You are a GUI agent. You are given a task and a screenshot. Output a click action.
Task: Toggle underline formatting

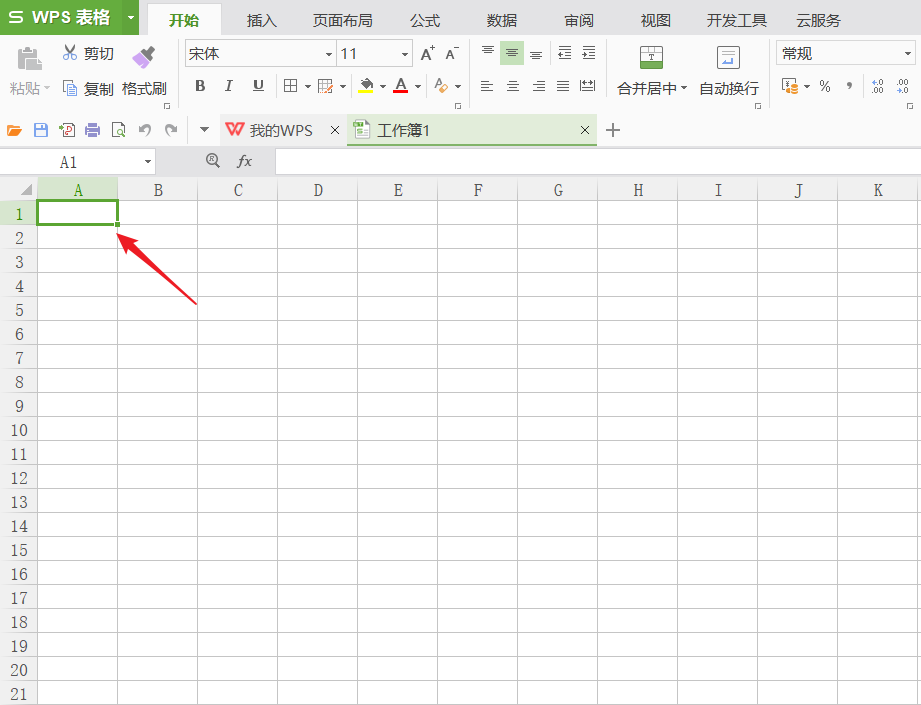click(258, 86)
